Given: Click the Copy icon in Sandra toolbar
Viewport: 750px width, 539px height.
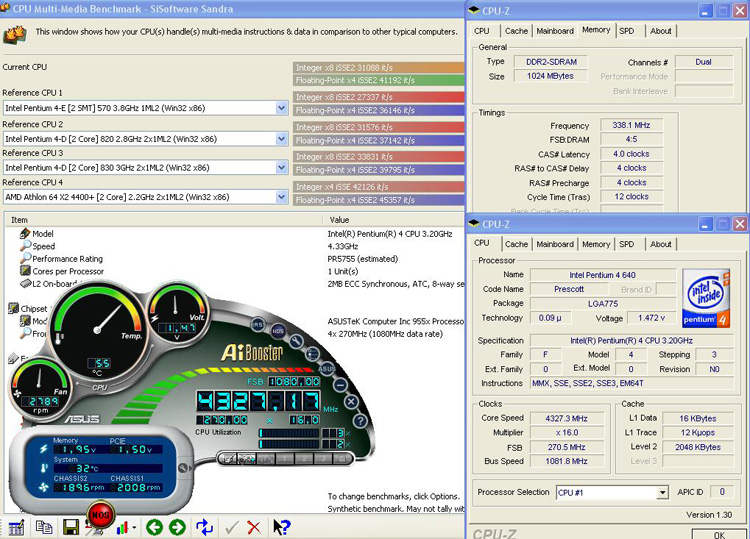Looking at the screenshot, I should [x=44, y=527].
